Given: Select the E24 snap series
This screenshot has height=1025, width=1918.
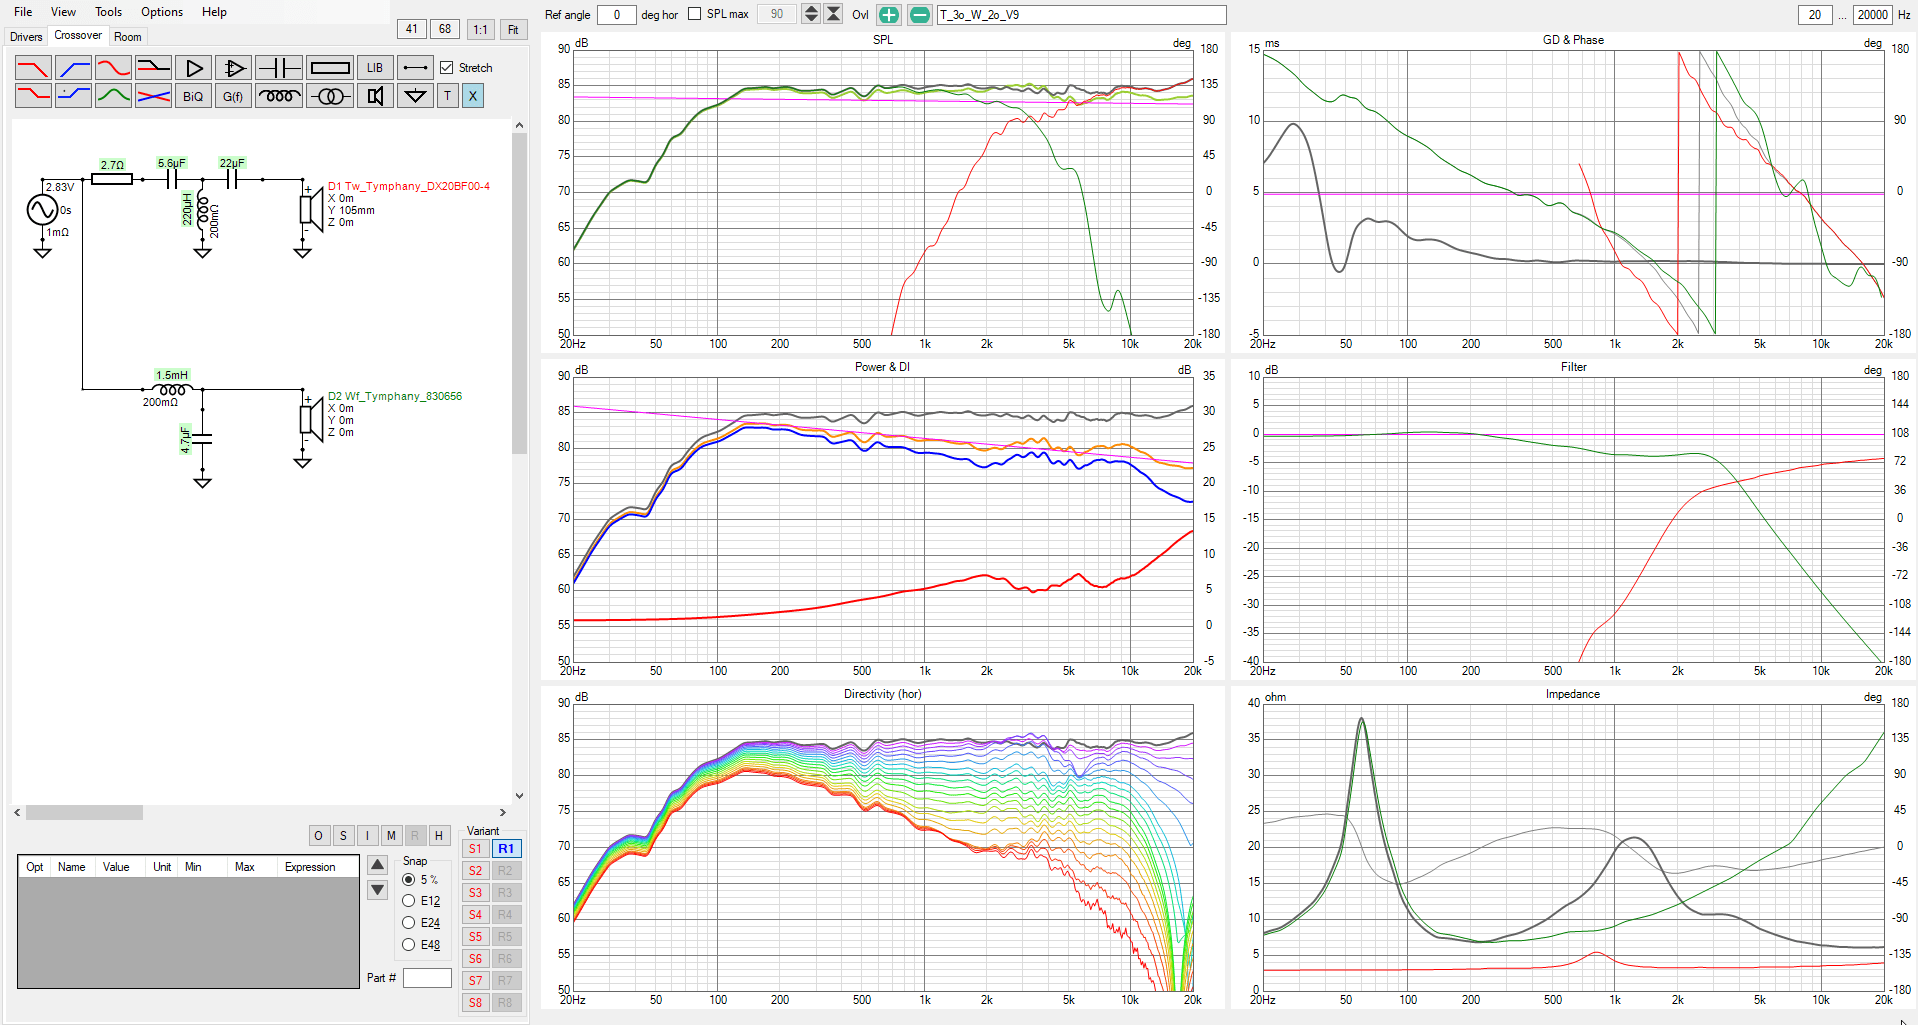Looking at the screenshot, I should coord(408,923).
